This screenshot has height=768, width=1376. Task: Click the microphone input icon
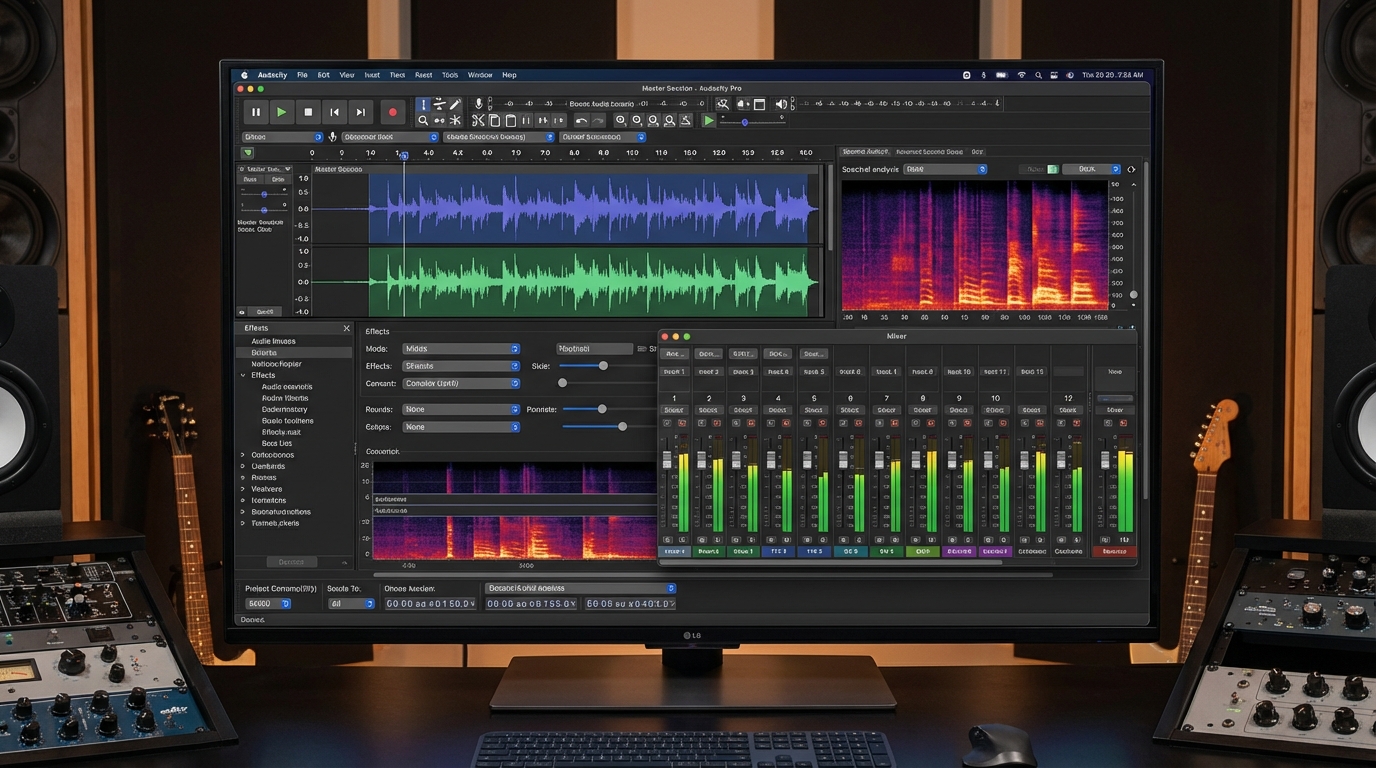(478, 102)
